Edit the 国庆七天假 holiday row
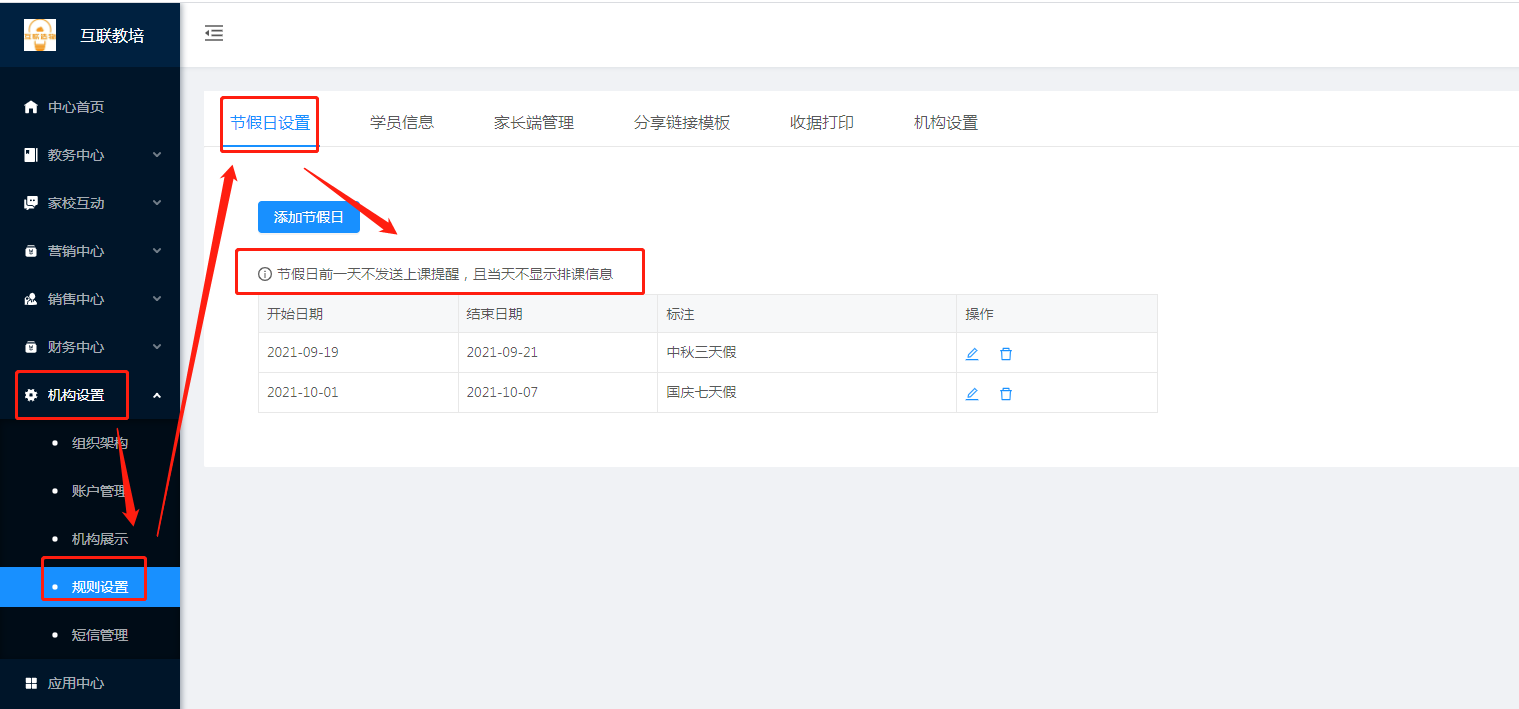This screenshot has height=709, width=1519. [x=972, y=394]
